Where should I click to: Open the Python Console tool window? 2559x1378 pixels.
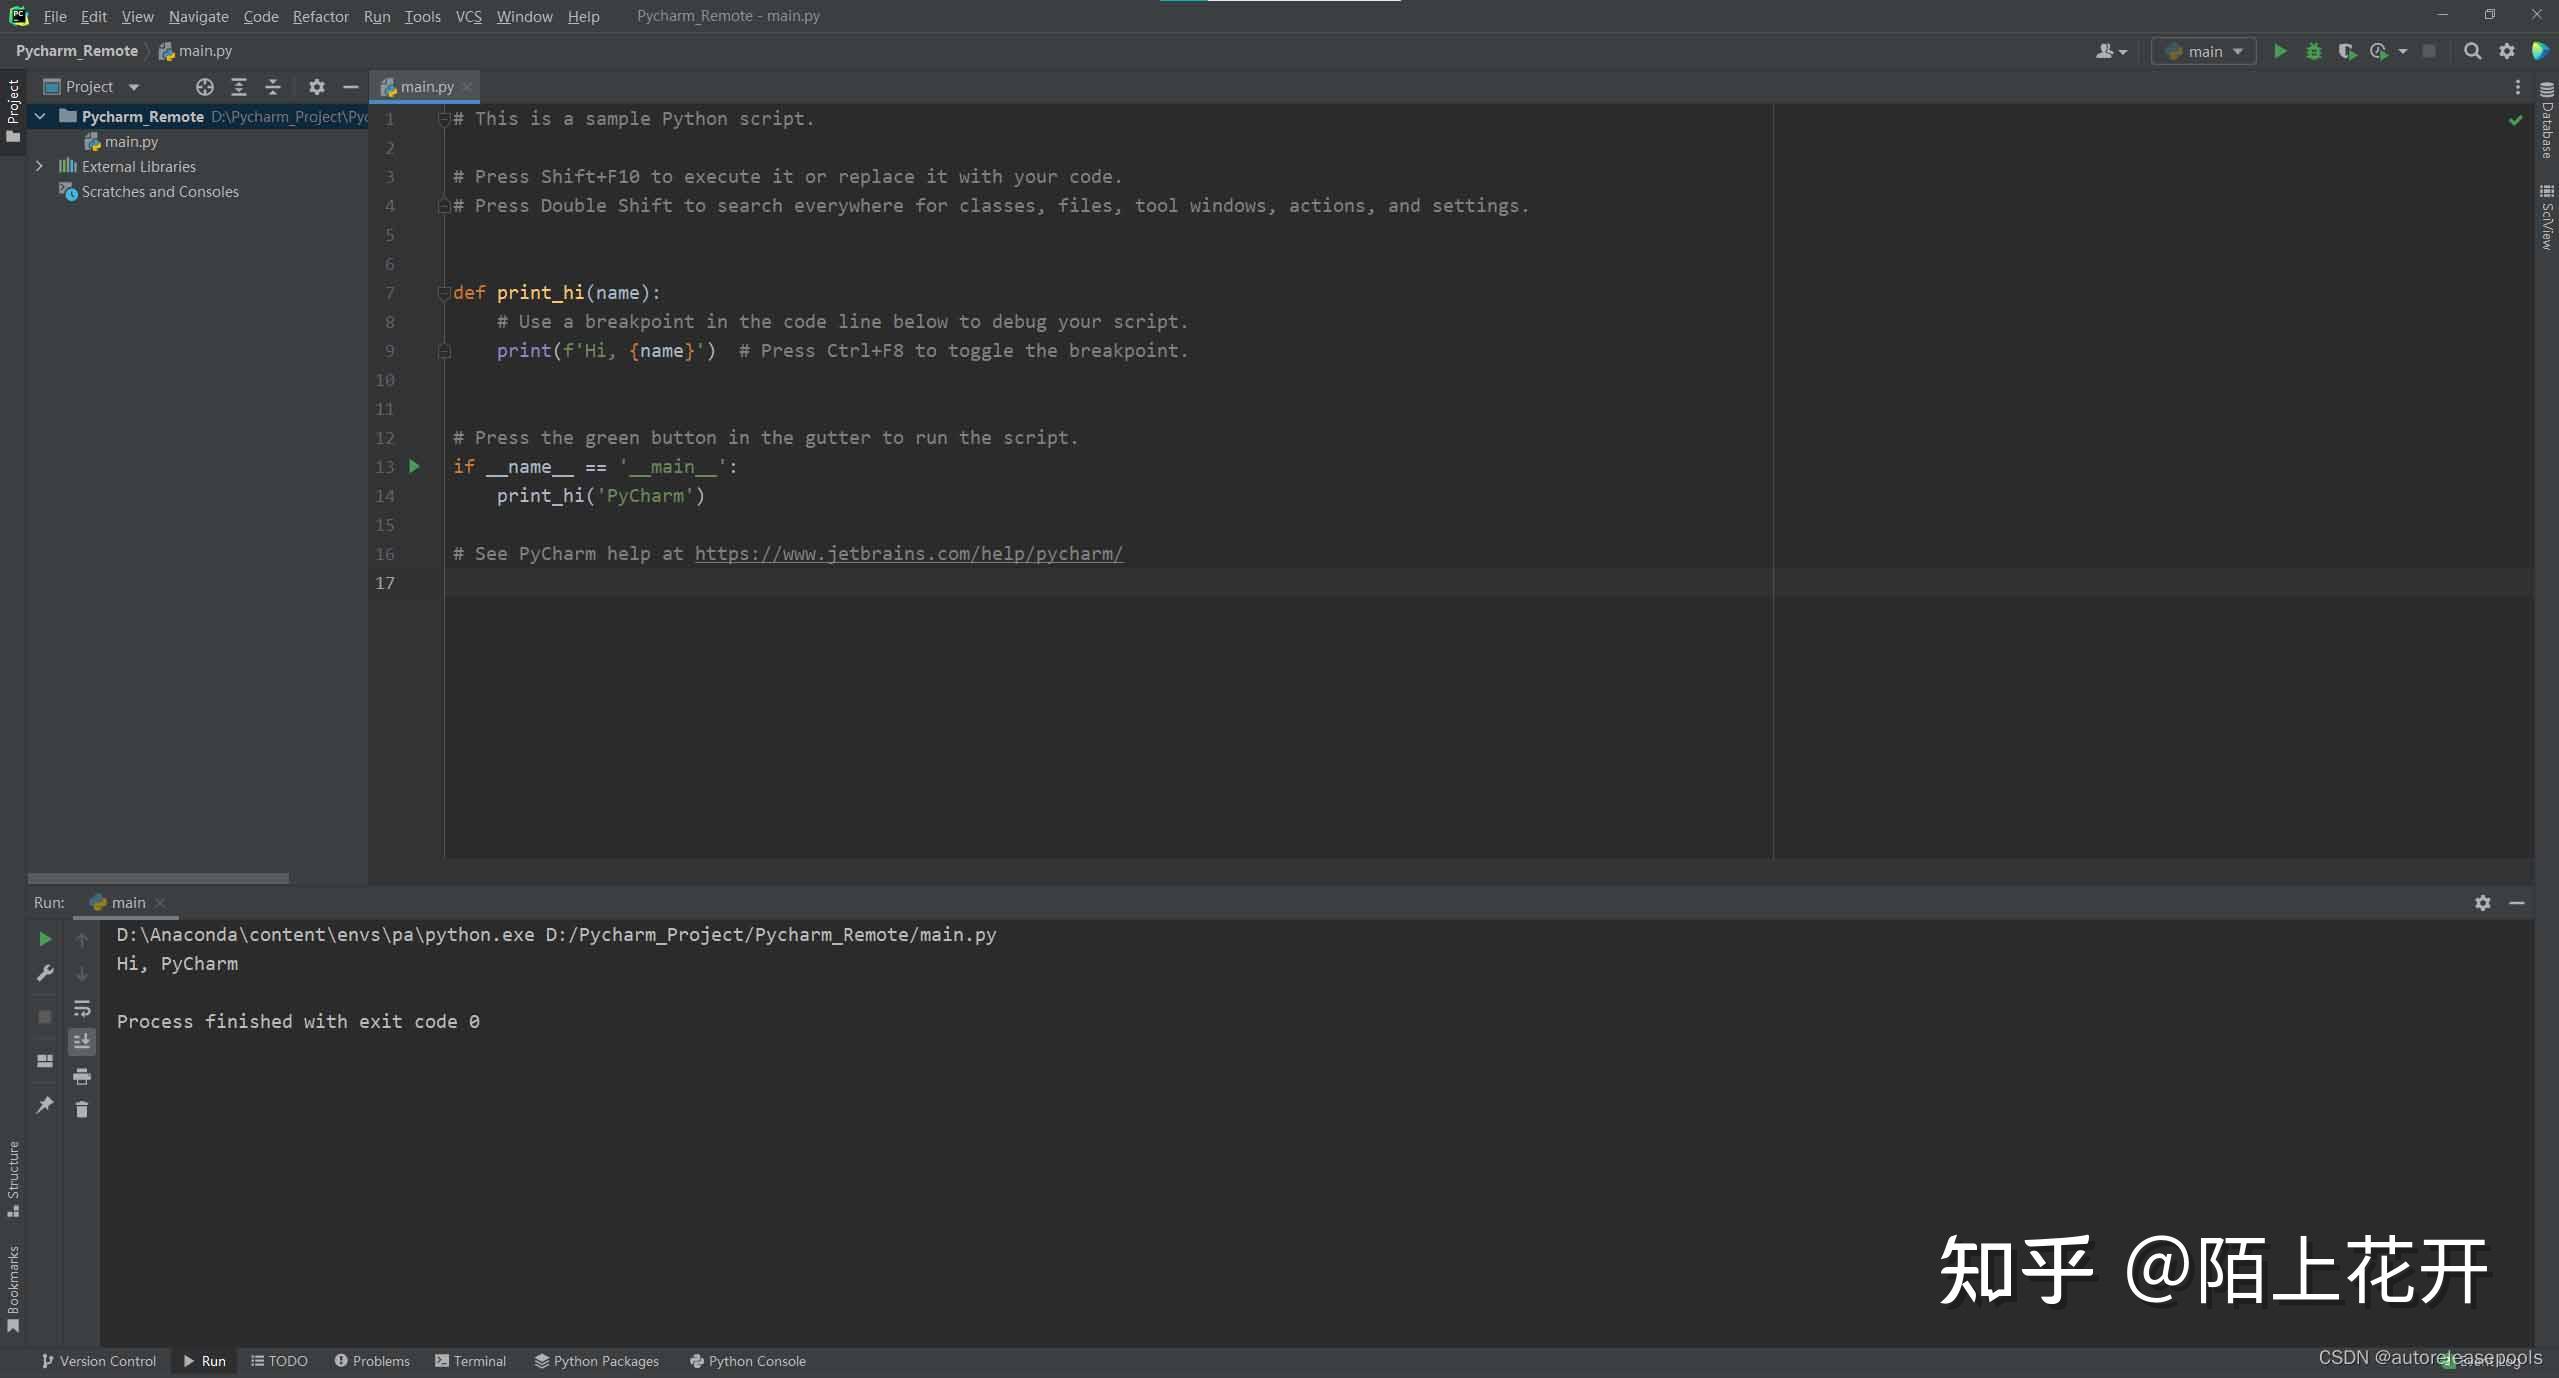click(x=747, y=1361)
